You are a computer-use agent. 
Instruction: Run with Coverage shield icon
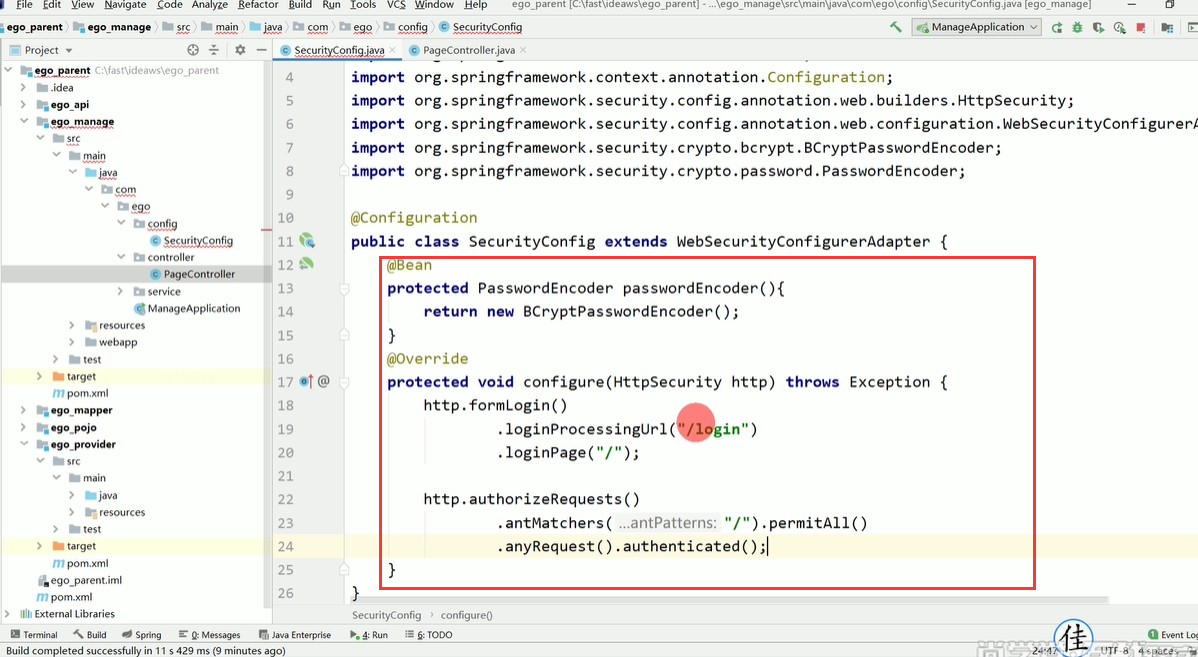pos(1099,28)
